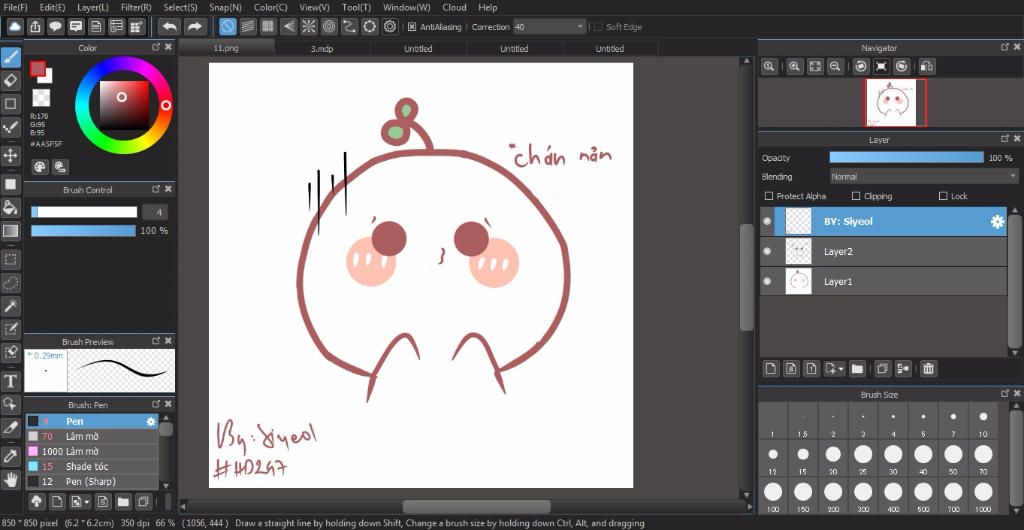Image resolution: width=1024 pixels, height=530 pixels.
Task: Select brush size 100 preset
Action: click(773, 496)
